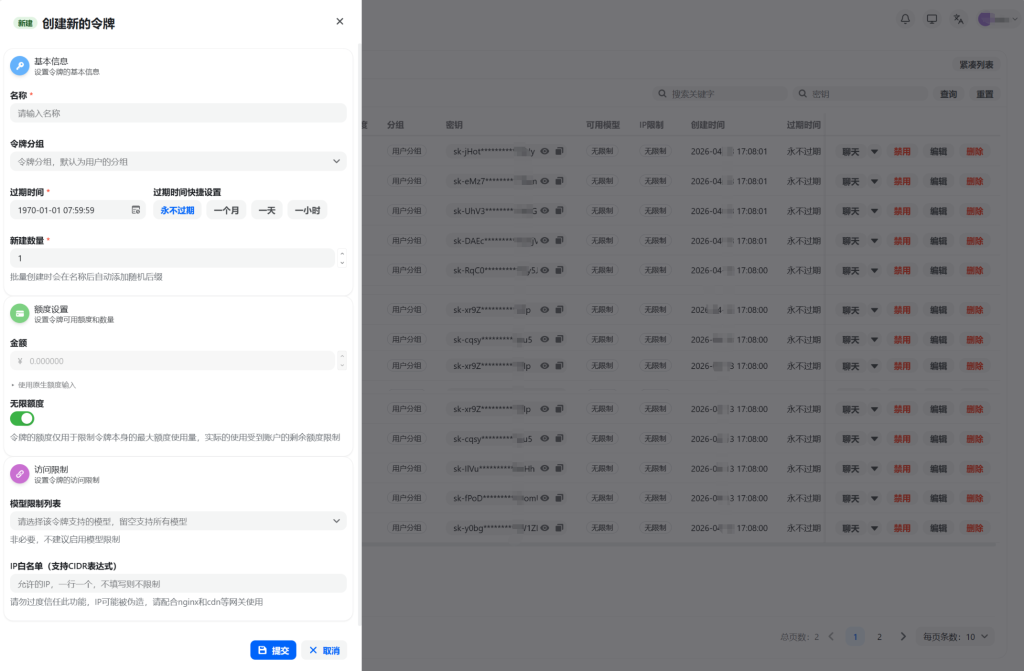
Task: Click the monitor theme icon in header
Action: point(932,19)
